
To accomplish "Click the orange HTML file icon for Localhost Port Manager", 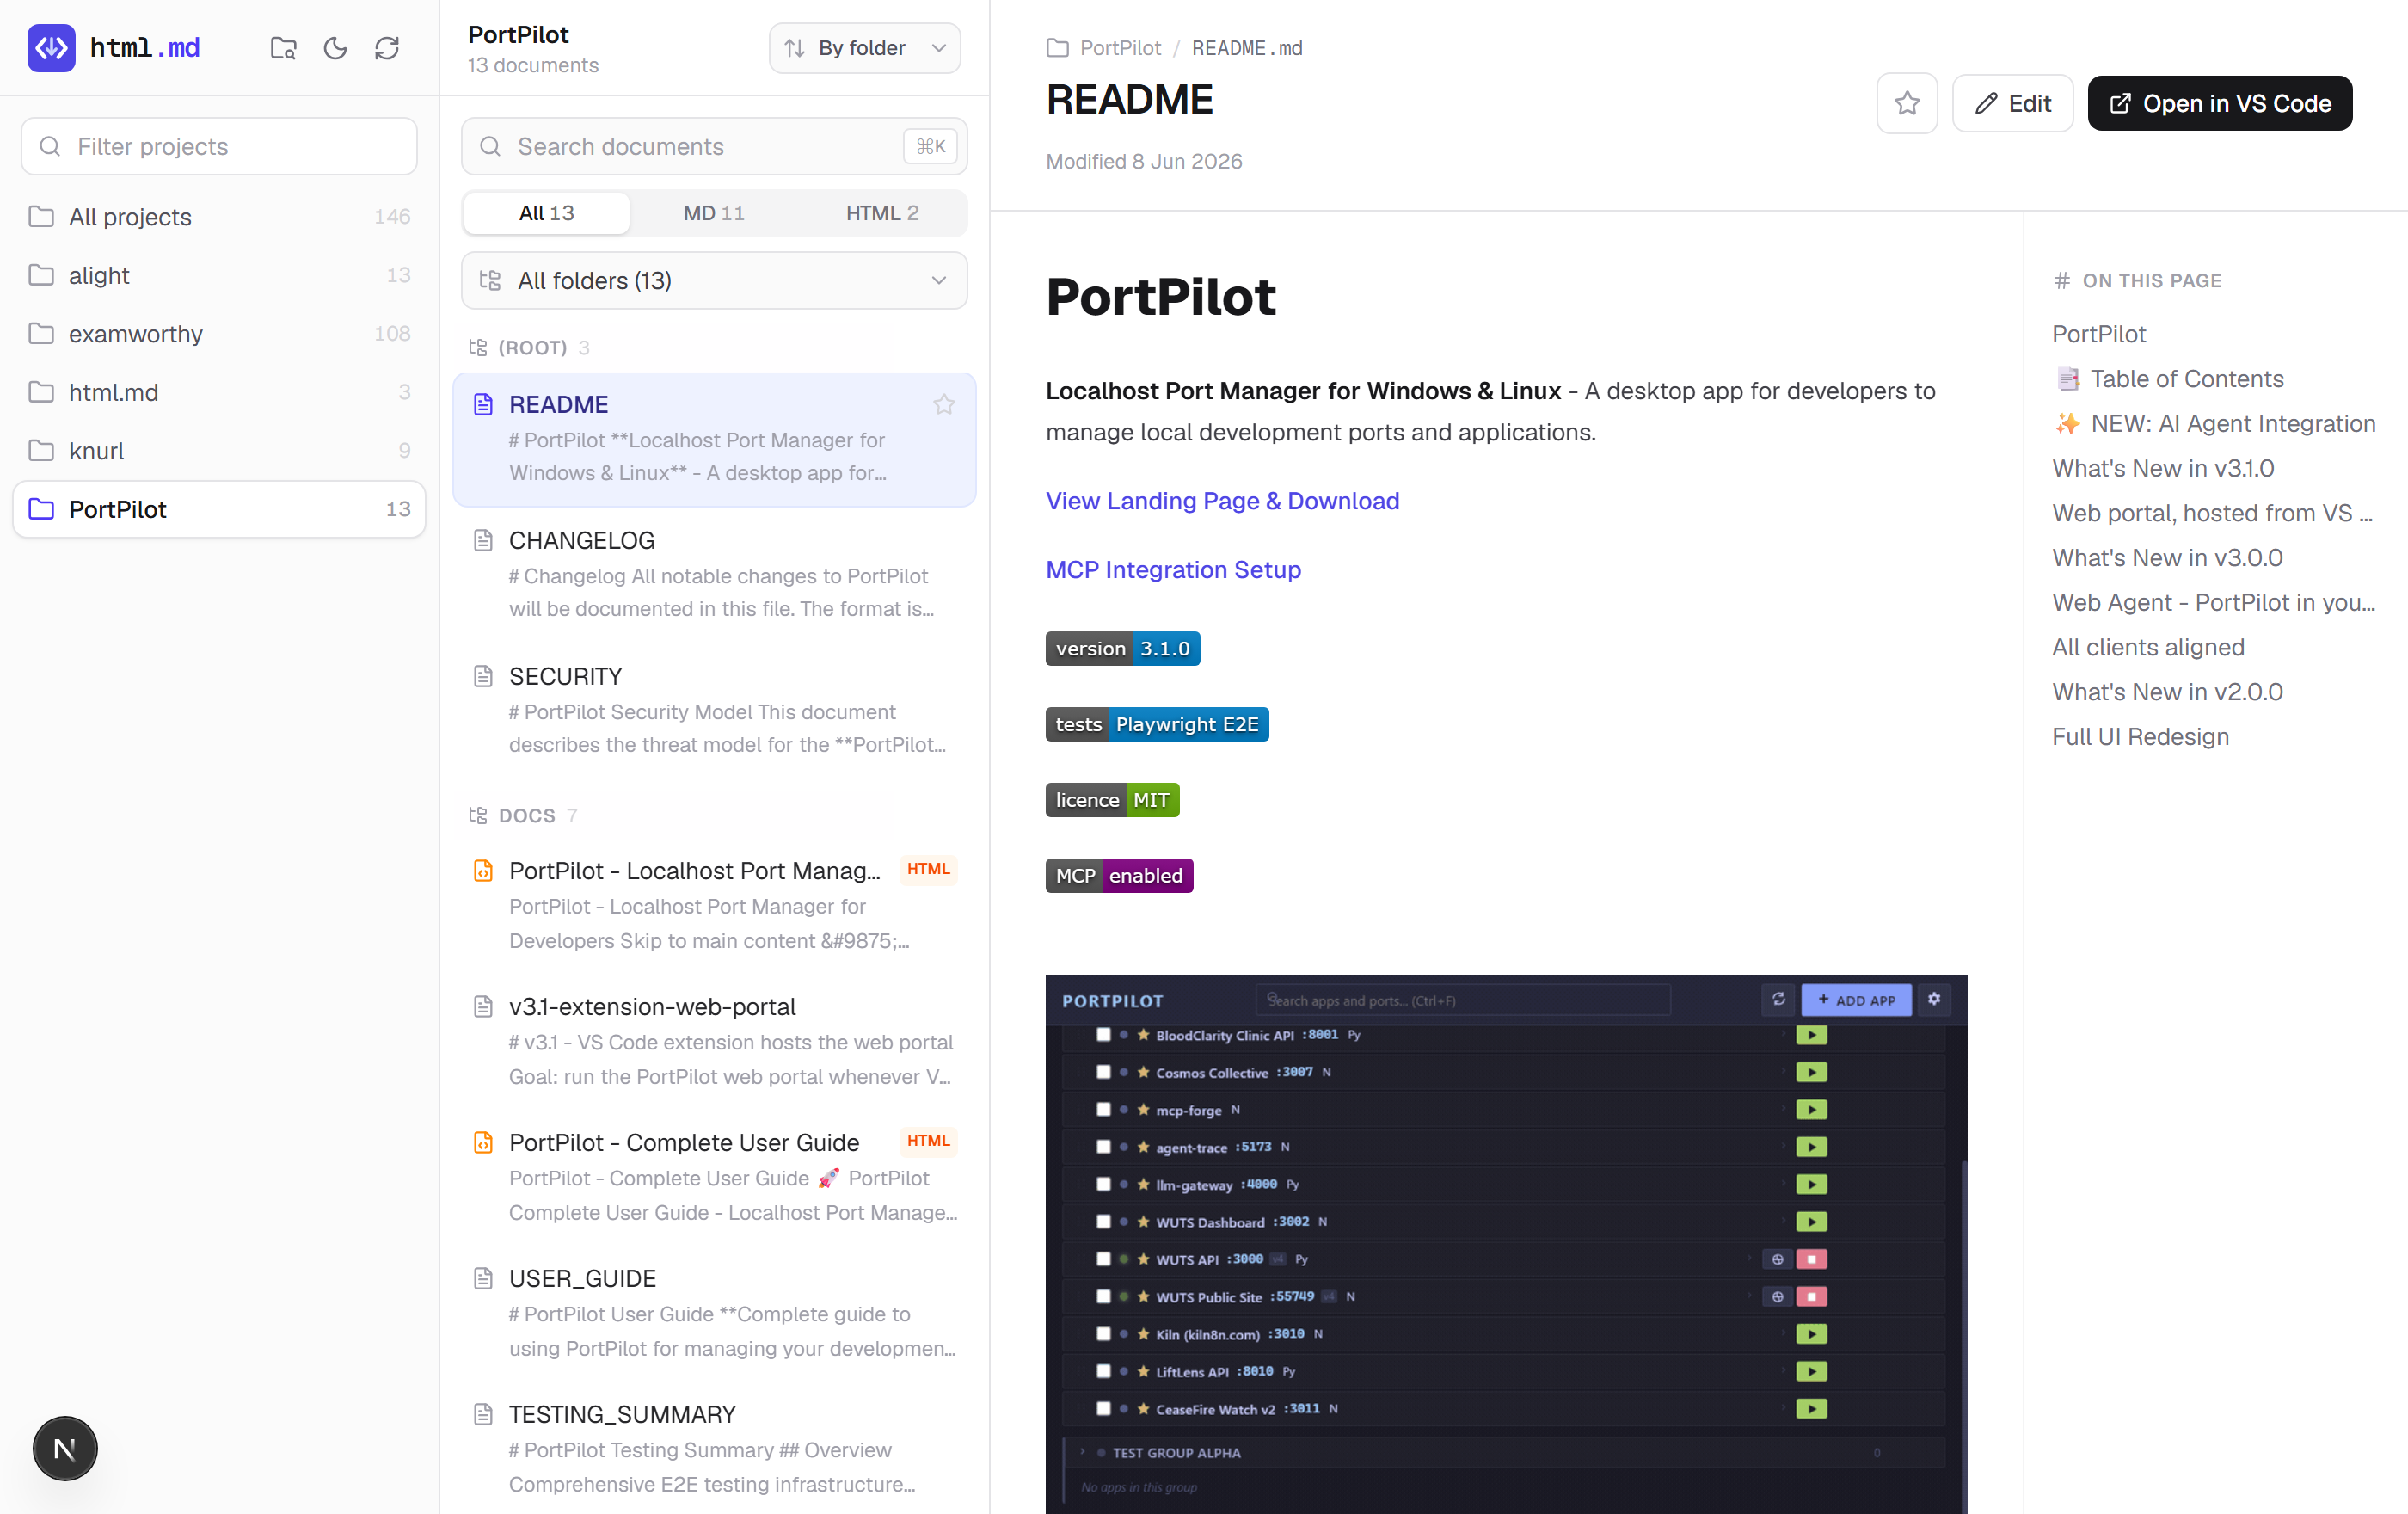I will pyautogui.click(x=483, y=871).
